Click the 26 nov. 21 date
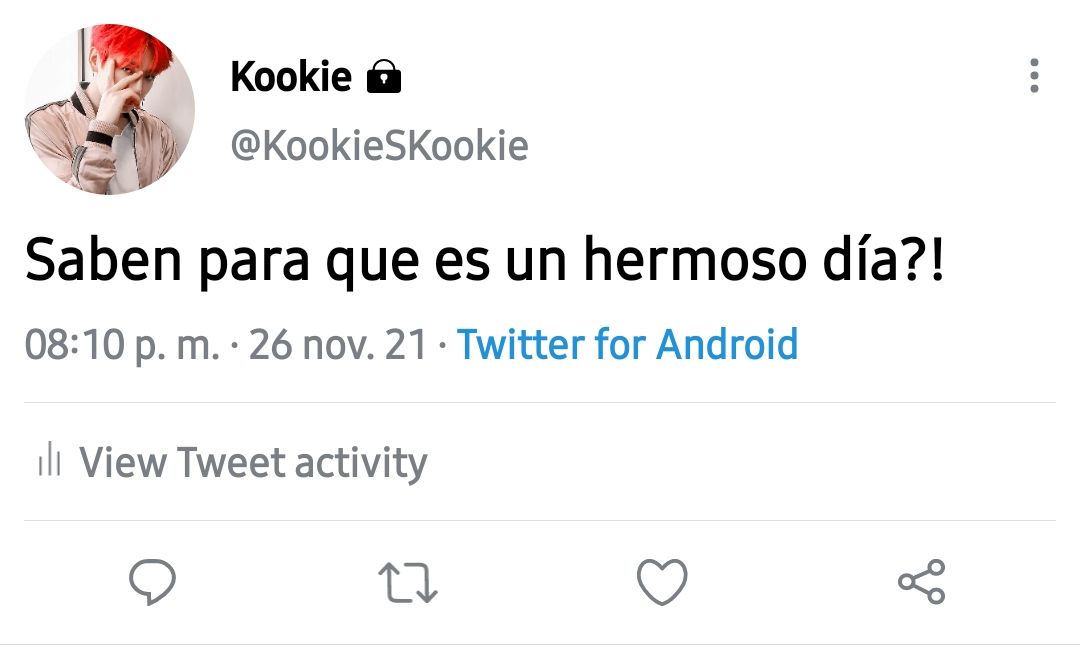 click(x=338, y=344)
